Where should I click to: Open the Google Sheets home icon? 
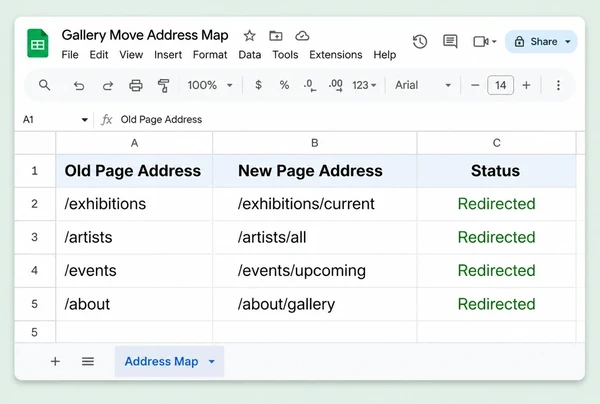[38, 43]
